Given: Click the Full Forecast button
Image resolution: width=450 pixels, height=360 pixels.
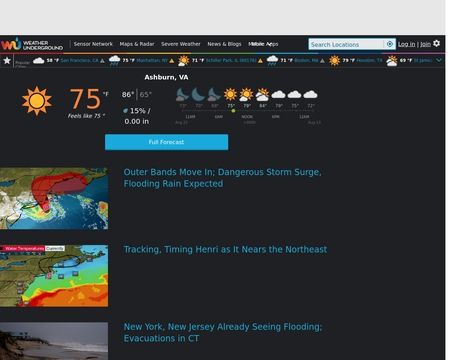Looking at the screenshot, I should point(166,142).
